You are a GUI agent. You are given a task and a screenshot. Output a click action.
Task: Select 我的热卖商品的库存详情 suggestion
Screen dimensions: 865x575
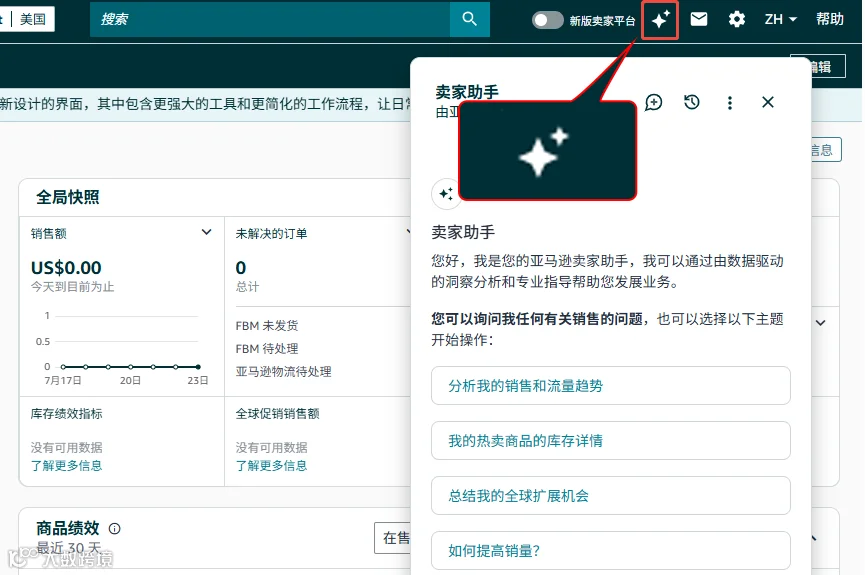point(610,440)
